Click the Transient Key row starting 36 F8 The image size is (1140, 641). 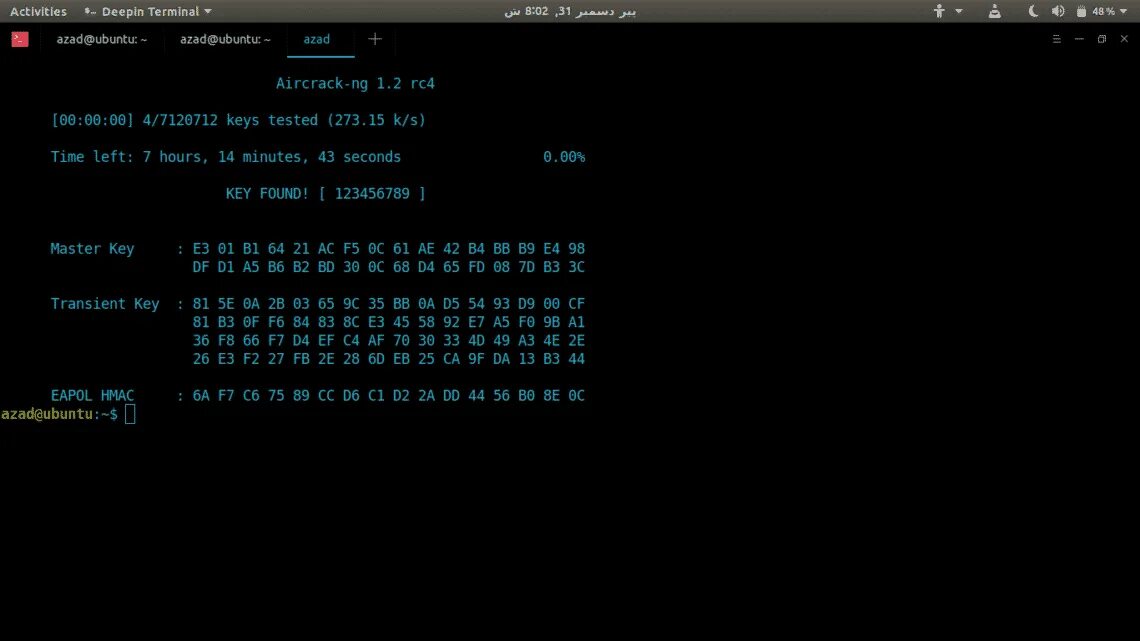point(388,340)
